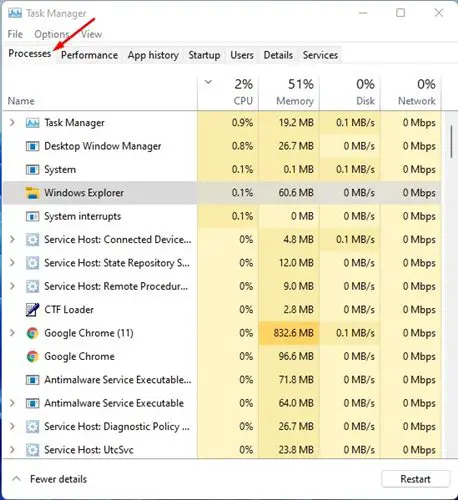
Task: Sort processes by Memory column header
Action: click(x=289, y=93)
